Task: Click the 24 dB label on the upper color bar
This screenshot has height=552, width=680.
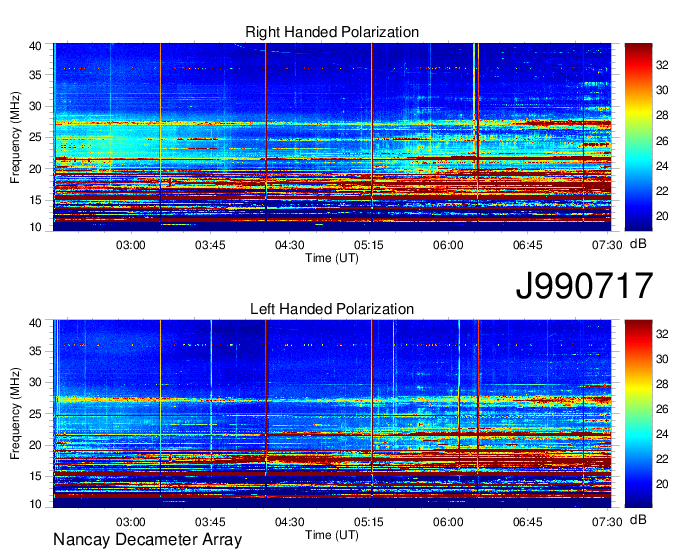Action: (x=662, y=166)
